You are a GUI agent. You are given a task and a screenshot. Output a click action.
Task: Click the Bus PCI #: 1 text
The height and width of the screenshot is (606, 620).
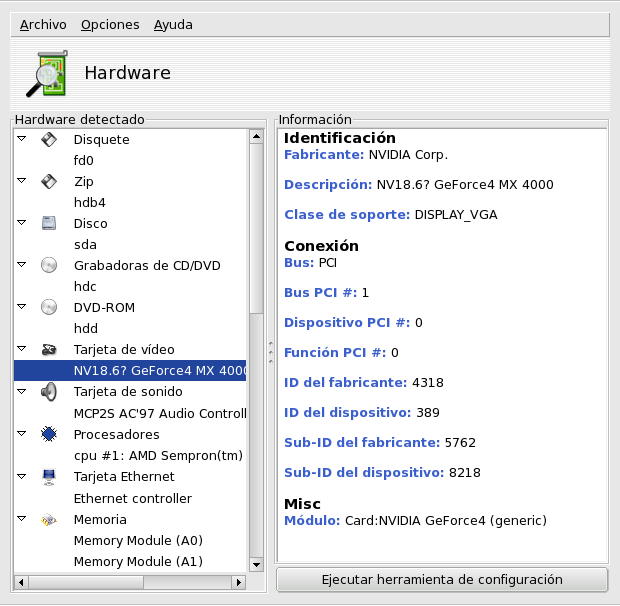[x=326, y=293]
